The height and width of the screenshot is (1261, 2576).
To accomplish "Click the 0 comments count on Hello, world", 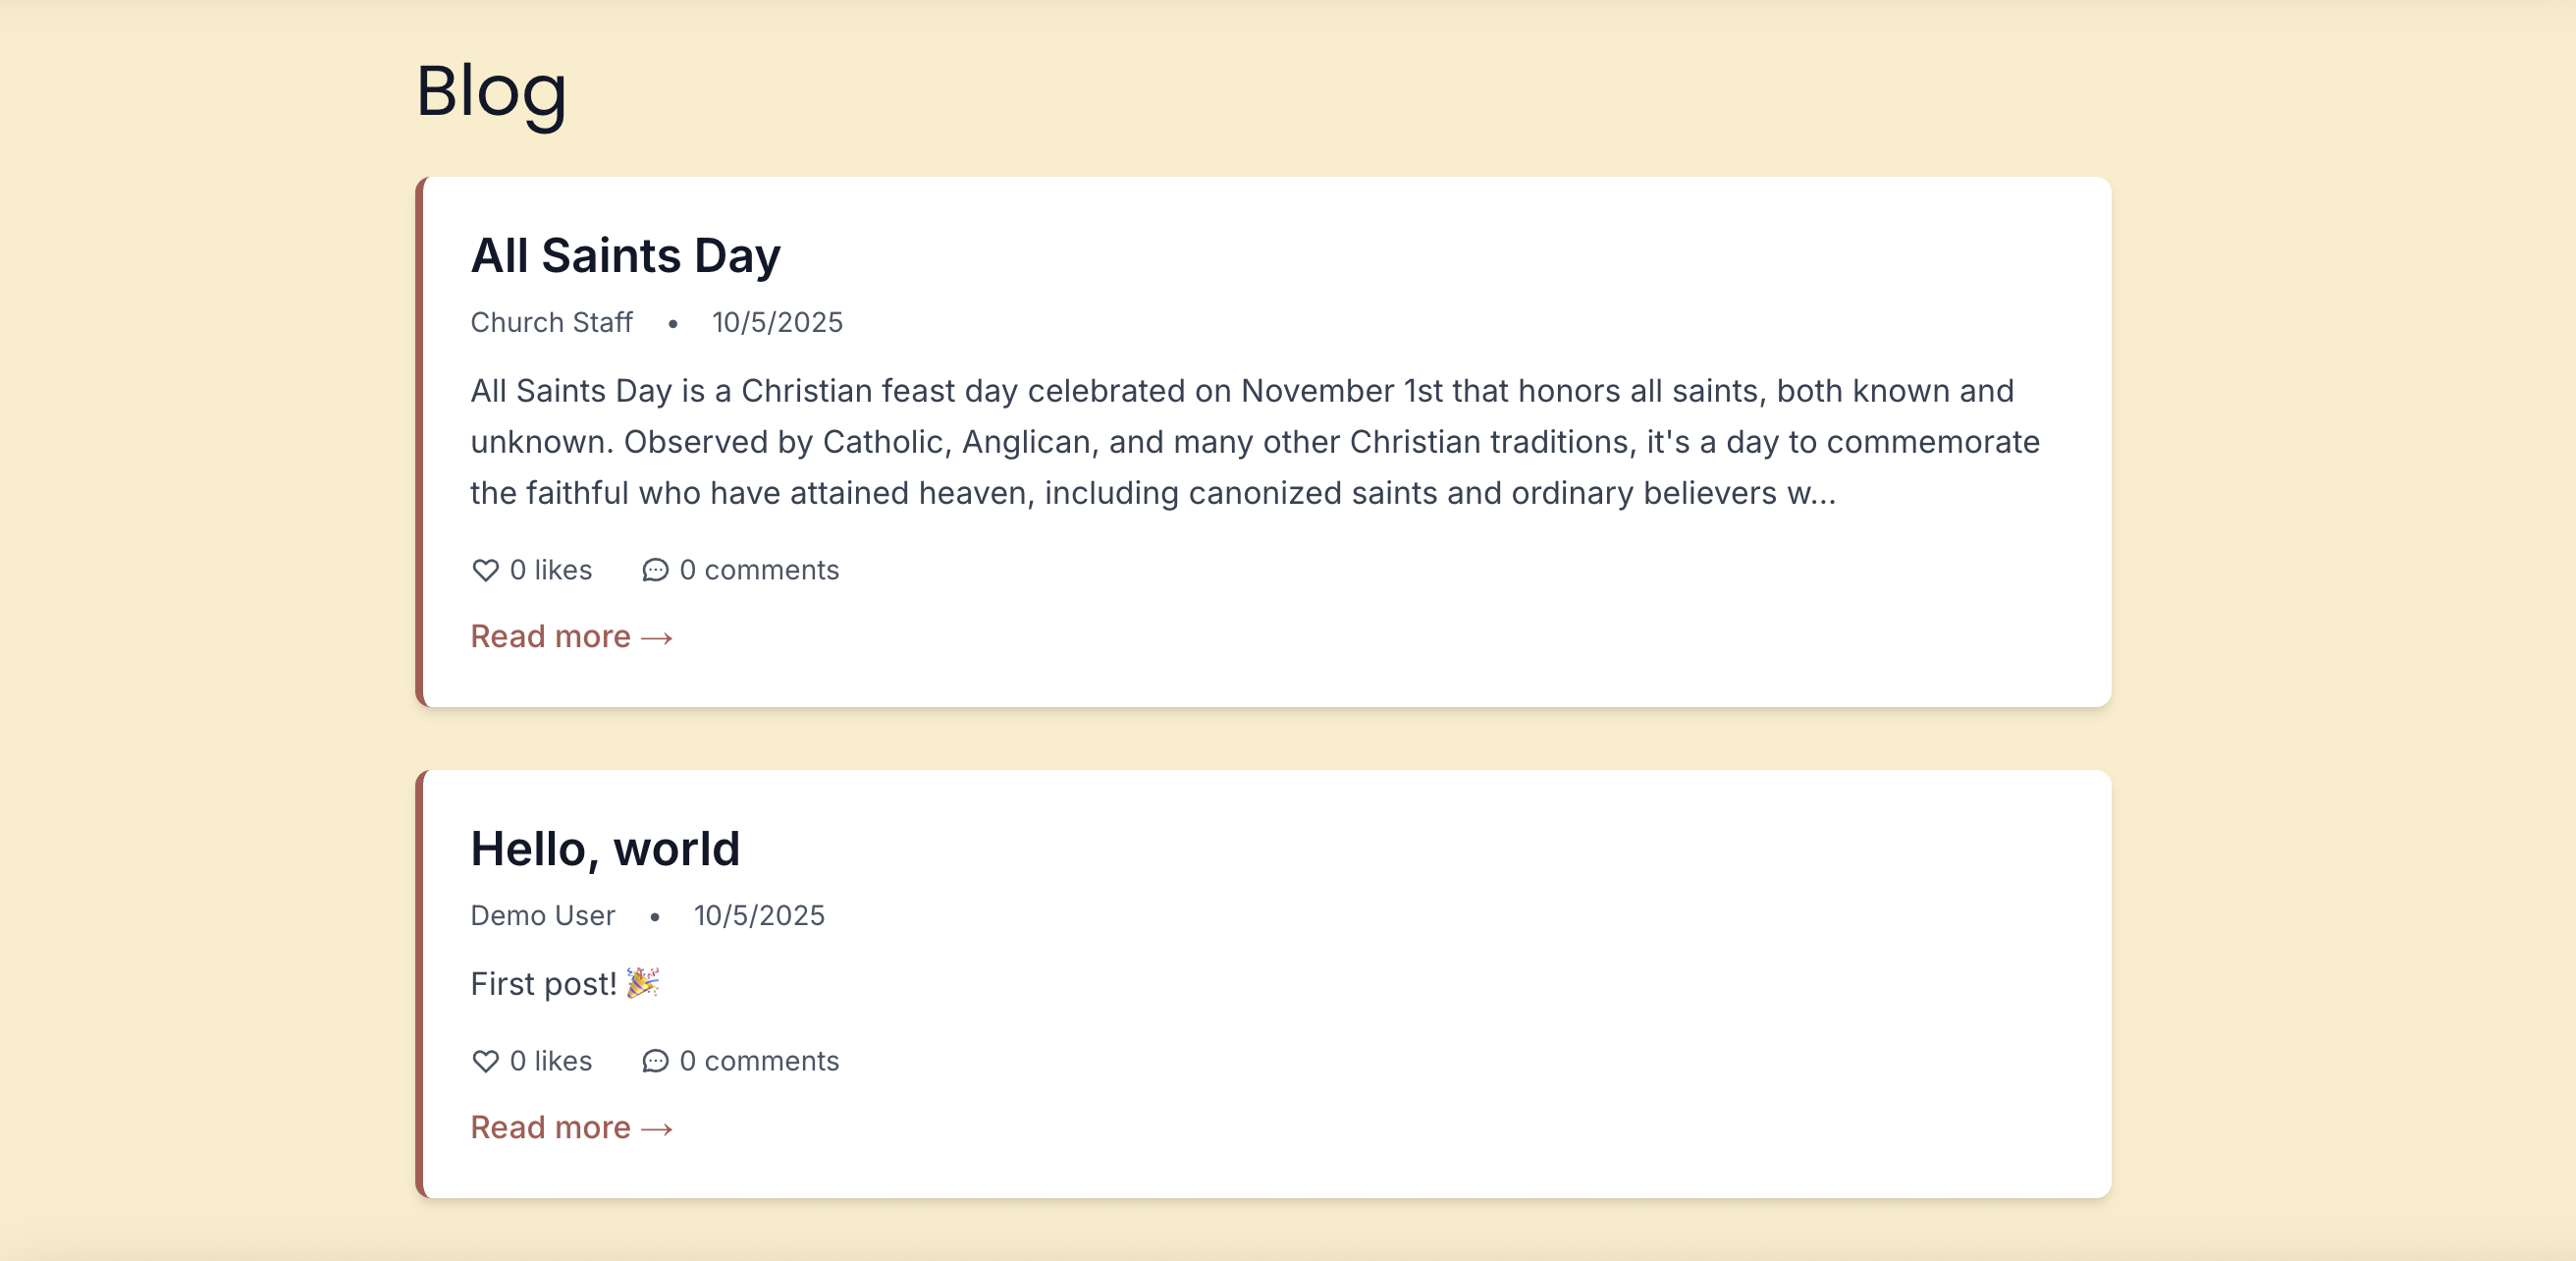I will click(759, 1061).
